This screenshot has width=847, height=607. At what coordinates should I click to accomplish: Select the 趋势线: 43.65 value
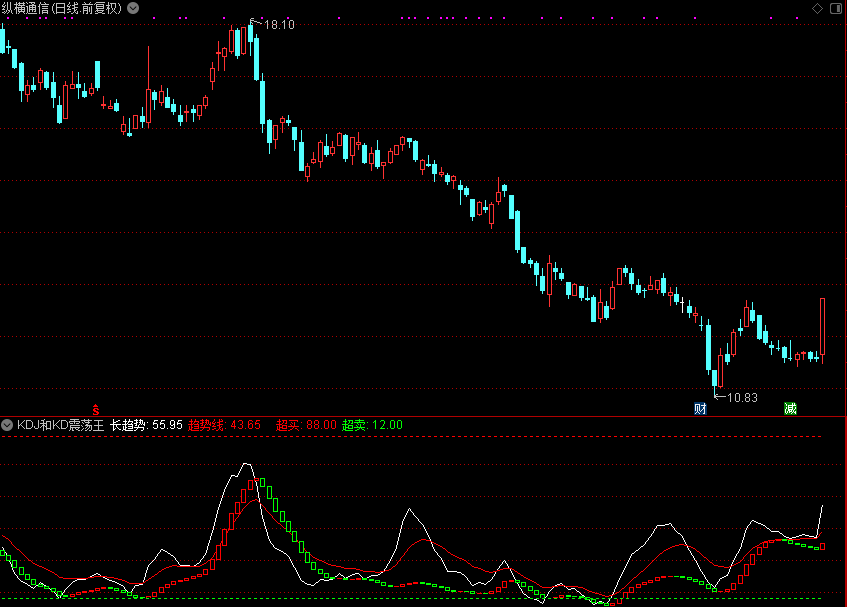pyautogui.click(x=224, y=425)
